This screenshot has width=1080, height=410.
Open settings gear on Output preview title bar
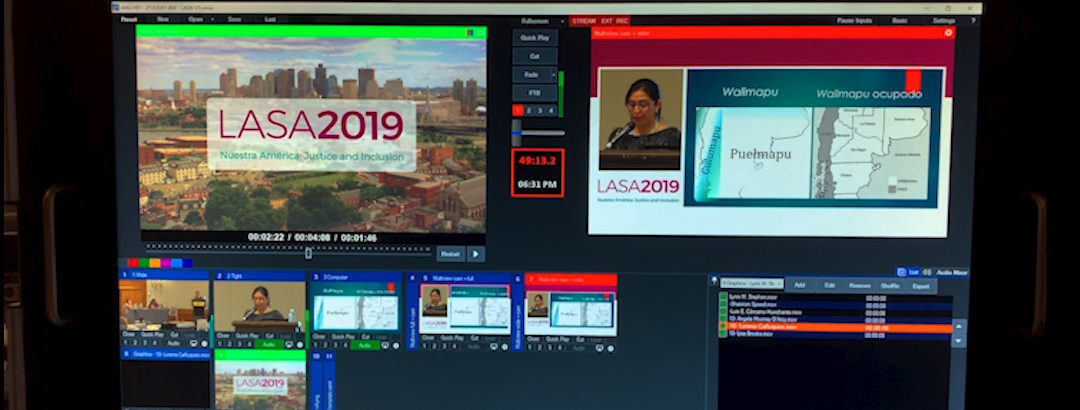point(948,32)
